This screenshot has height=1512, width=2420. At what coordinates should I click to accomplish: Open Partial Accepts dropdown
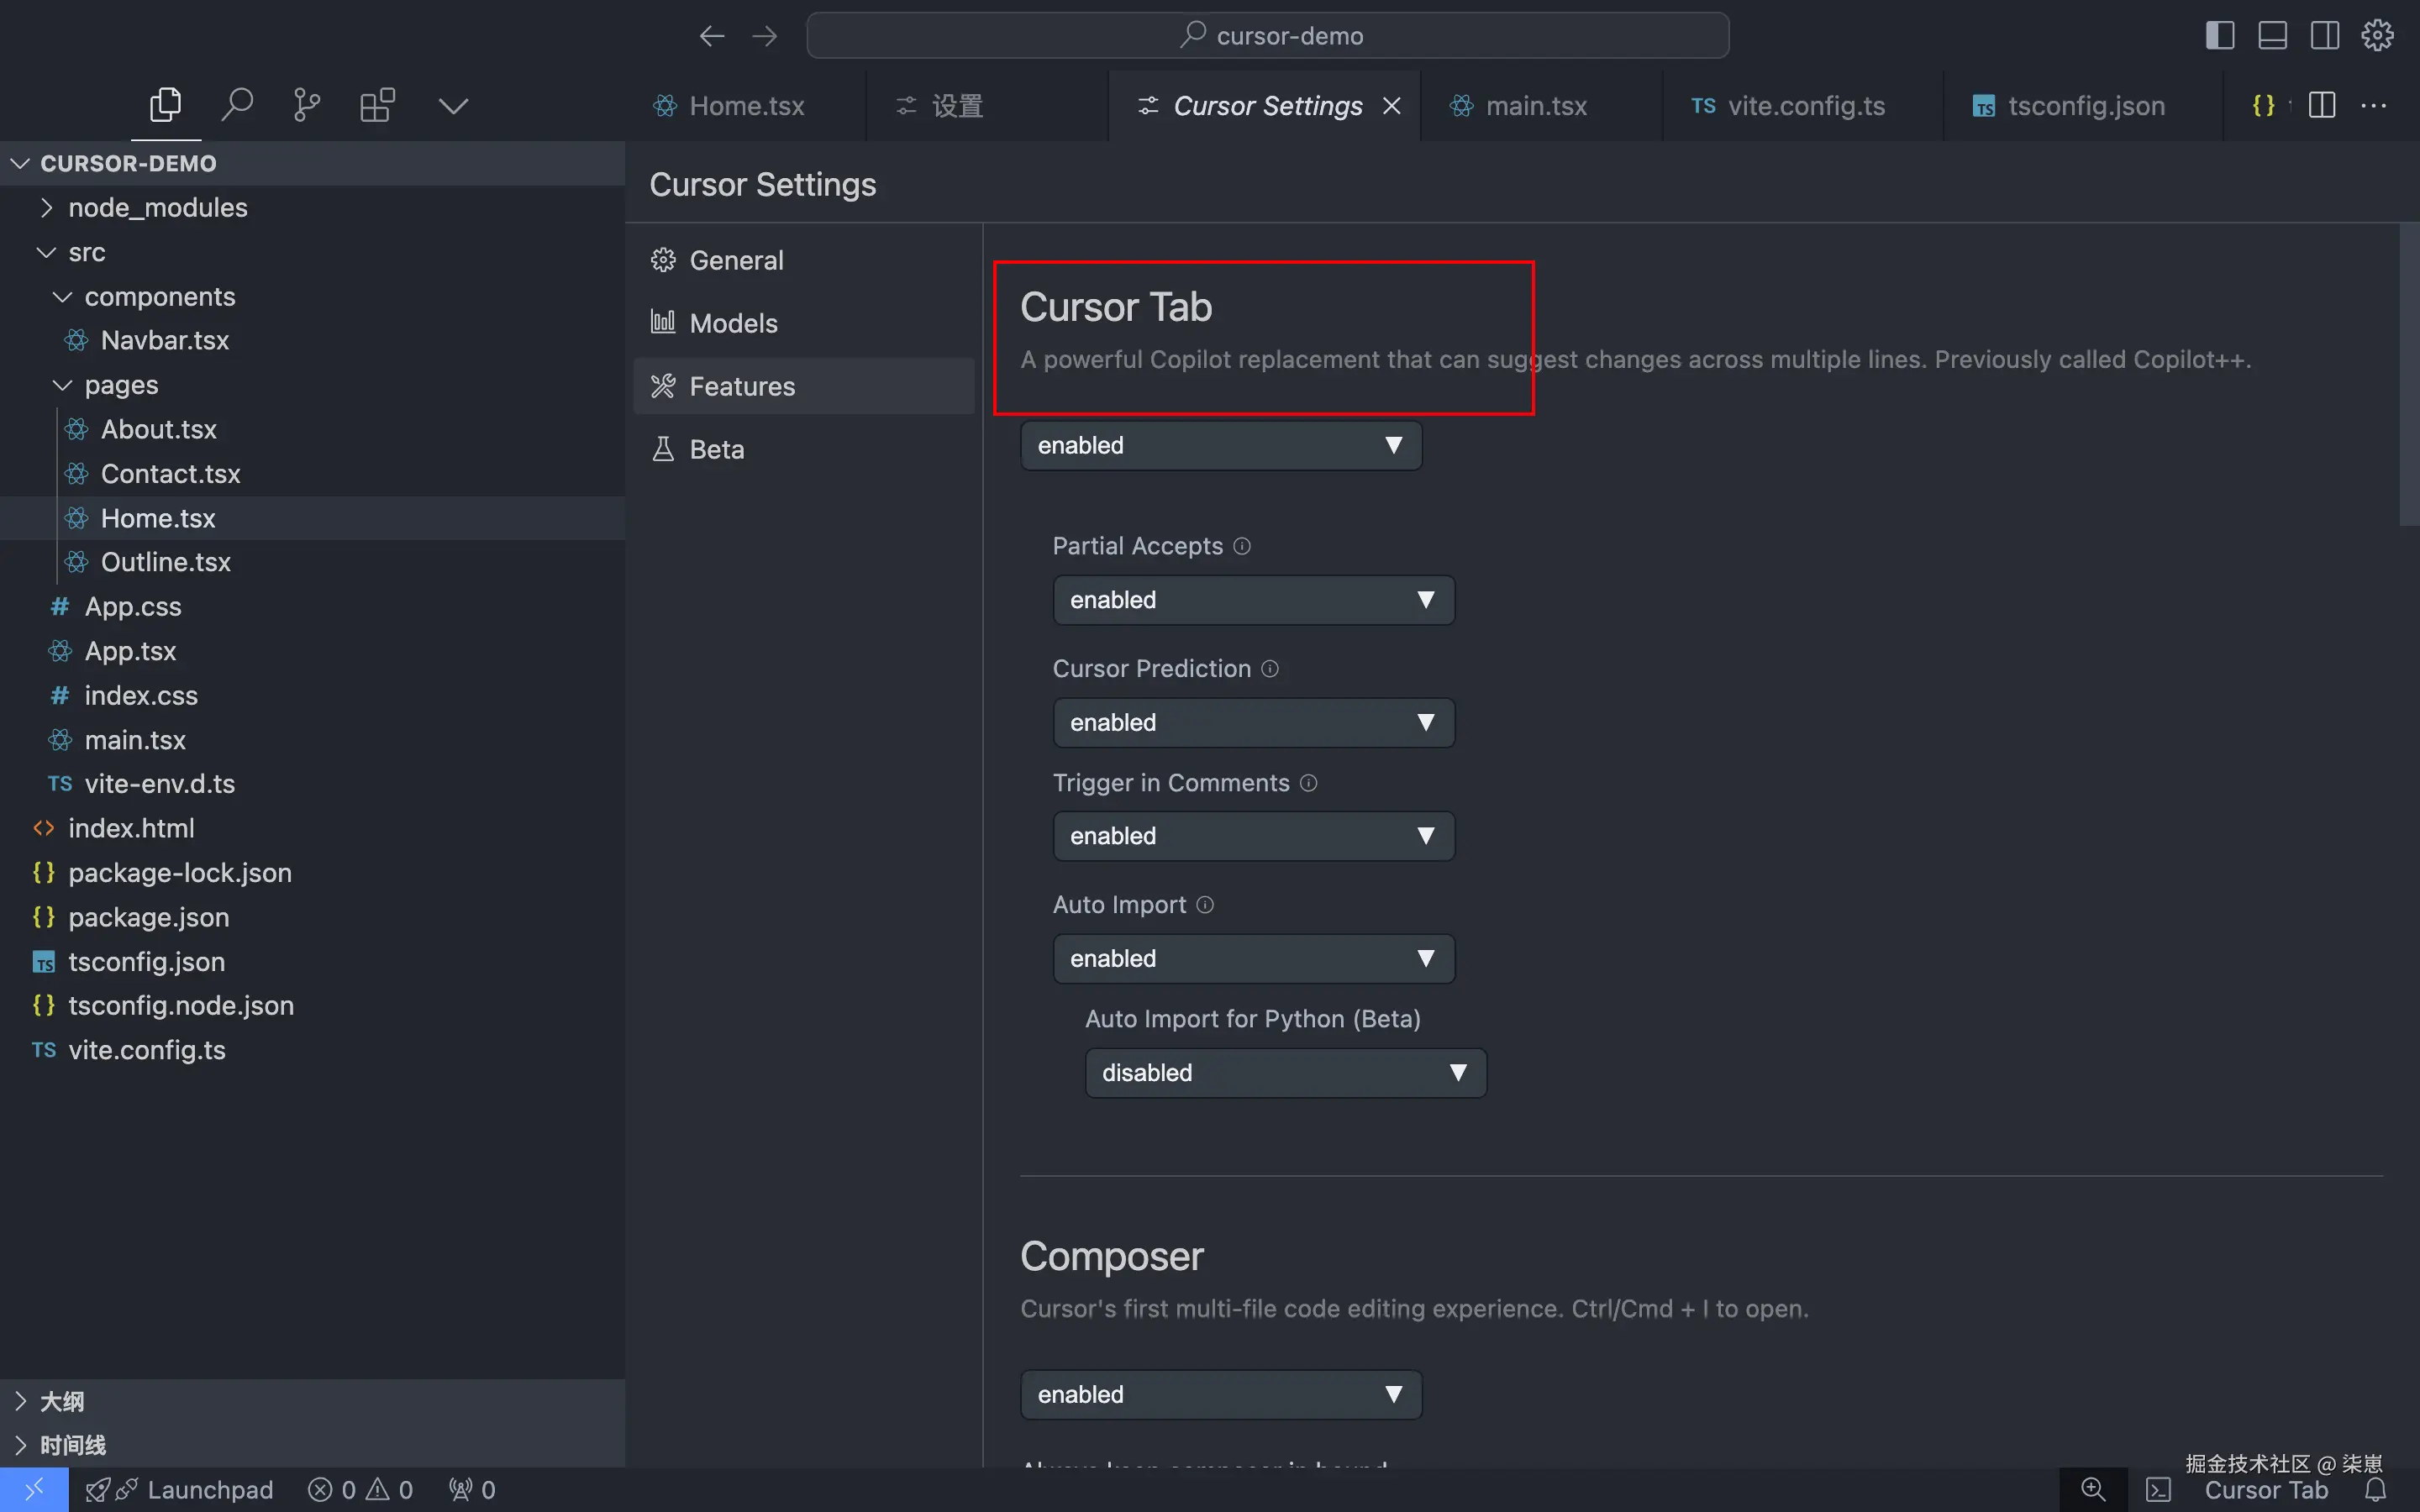(1253, 600)
